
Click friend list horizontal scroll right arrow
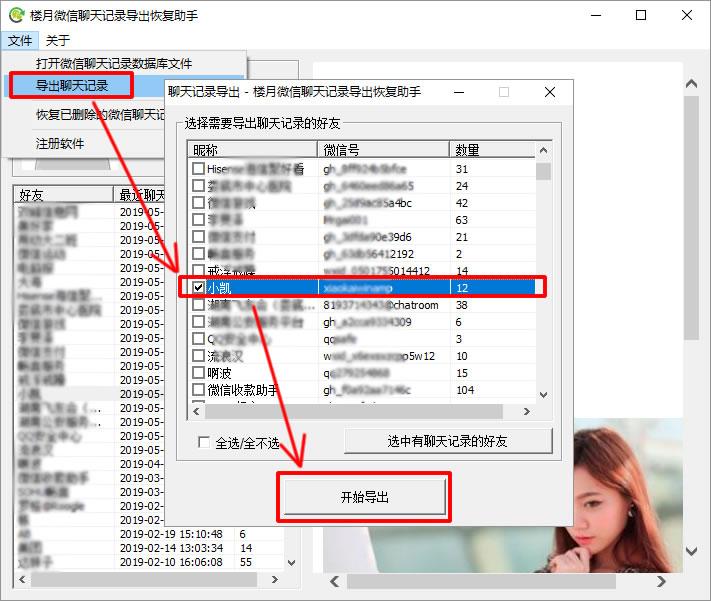tap(274, 580)
